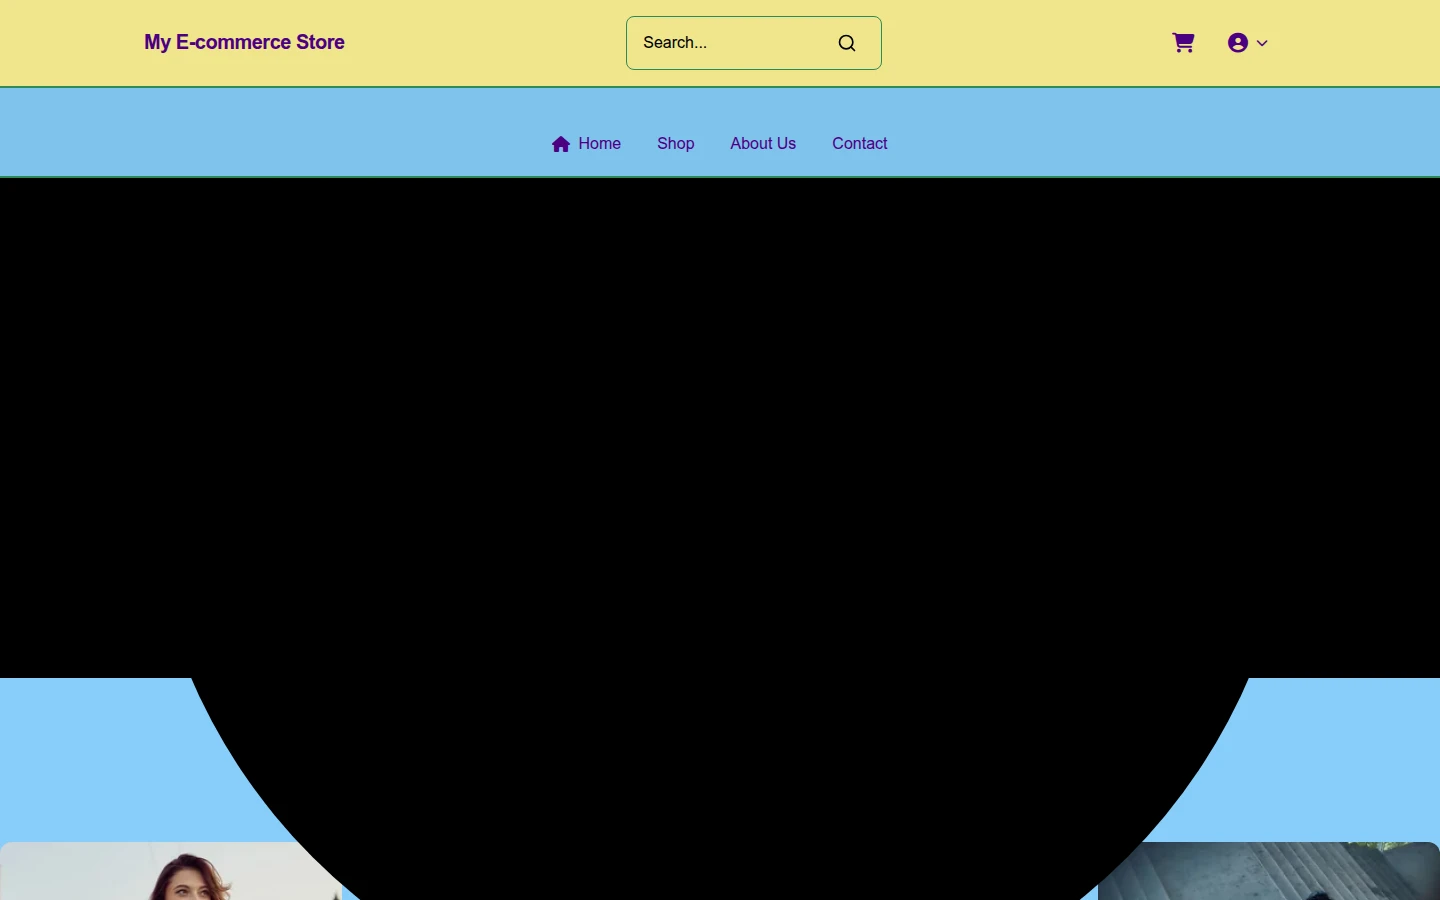Go to the Home nav link
Viewport: 1440px width, 900px height.
click(587, 144)
